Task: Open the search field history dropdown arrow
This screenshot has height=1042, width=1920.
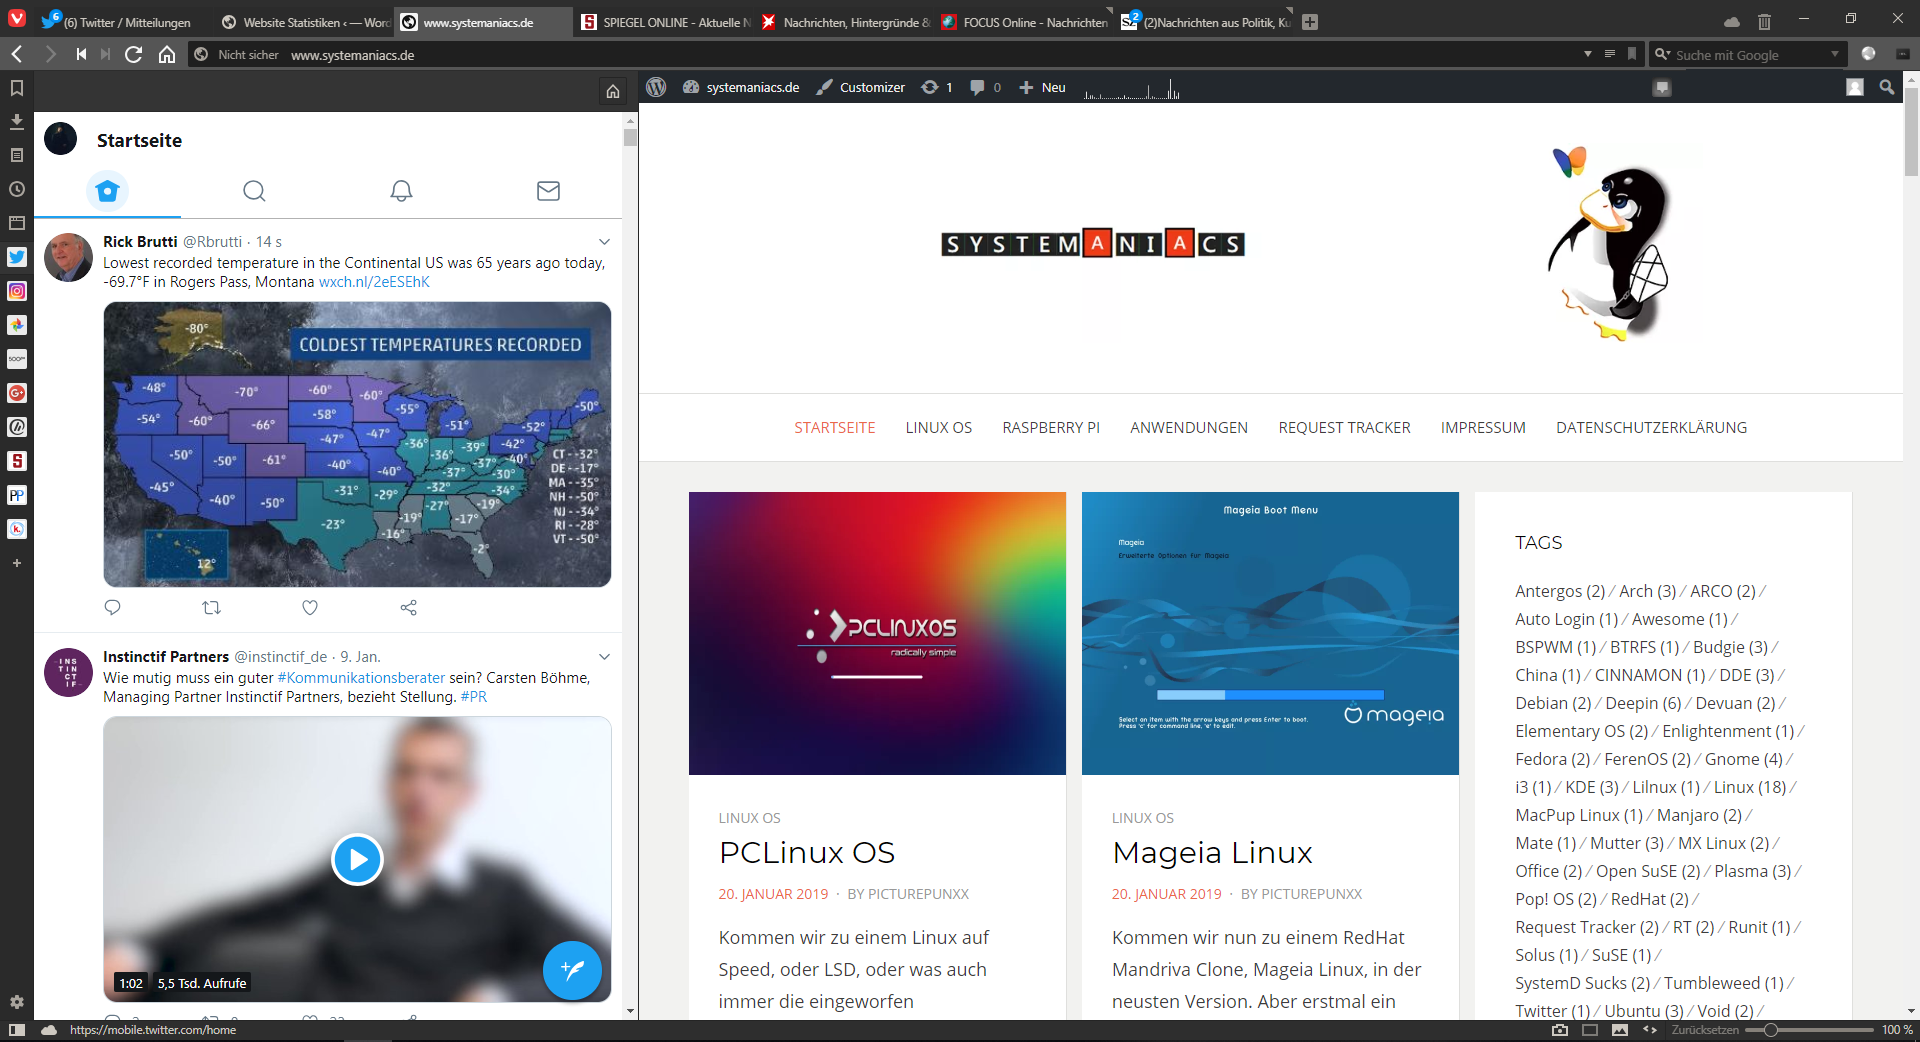Action: 1835,54
